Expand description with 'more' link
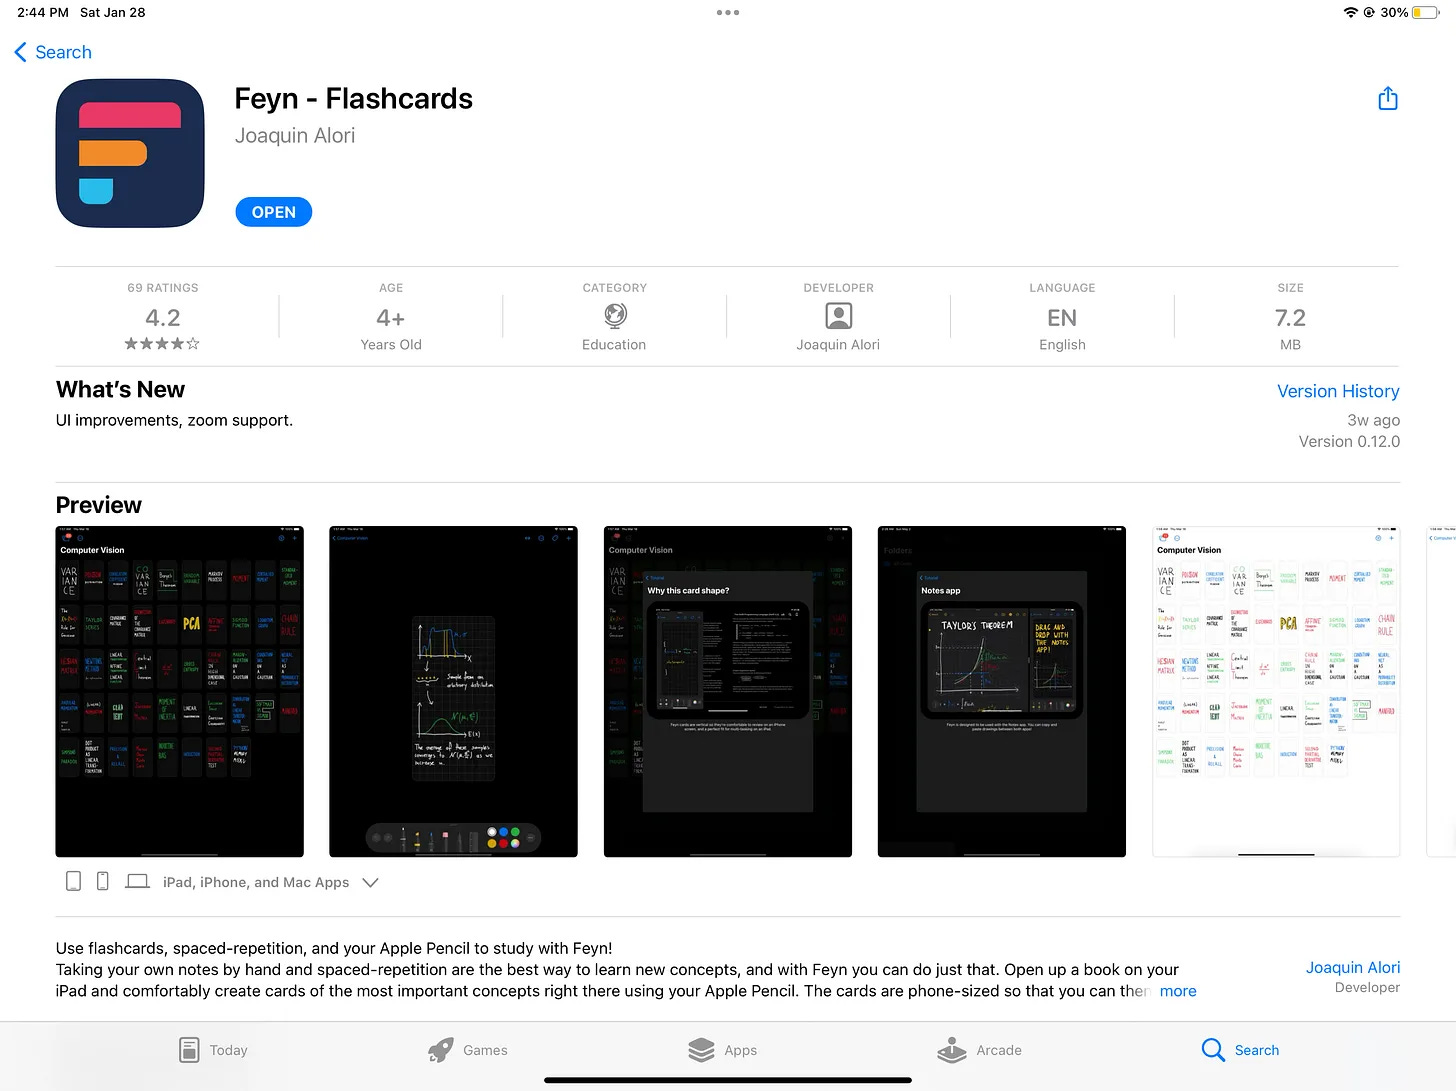 pyautogui.click(x=1177, y=991)
